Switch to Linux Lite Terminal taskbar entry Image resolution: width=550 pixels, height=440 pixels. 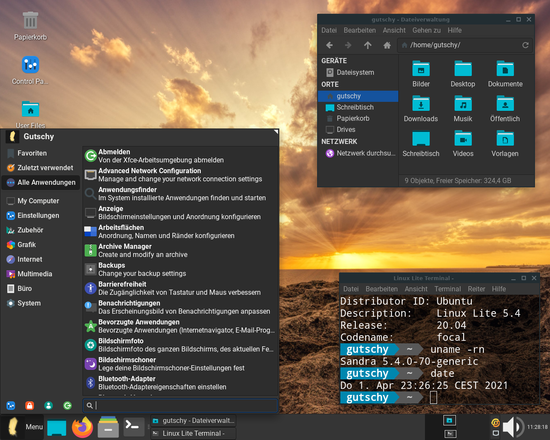click(x=193, y=433)
